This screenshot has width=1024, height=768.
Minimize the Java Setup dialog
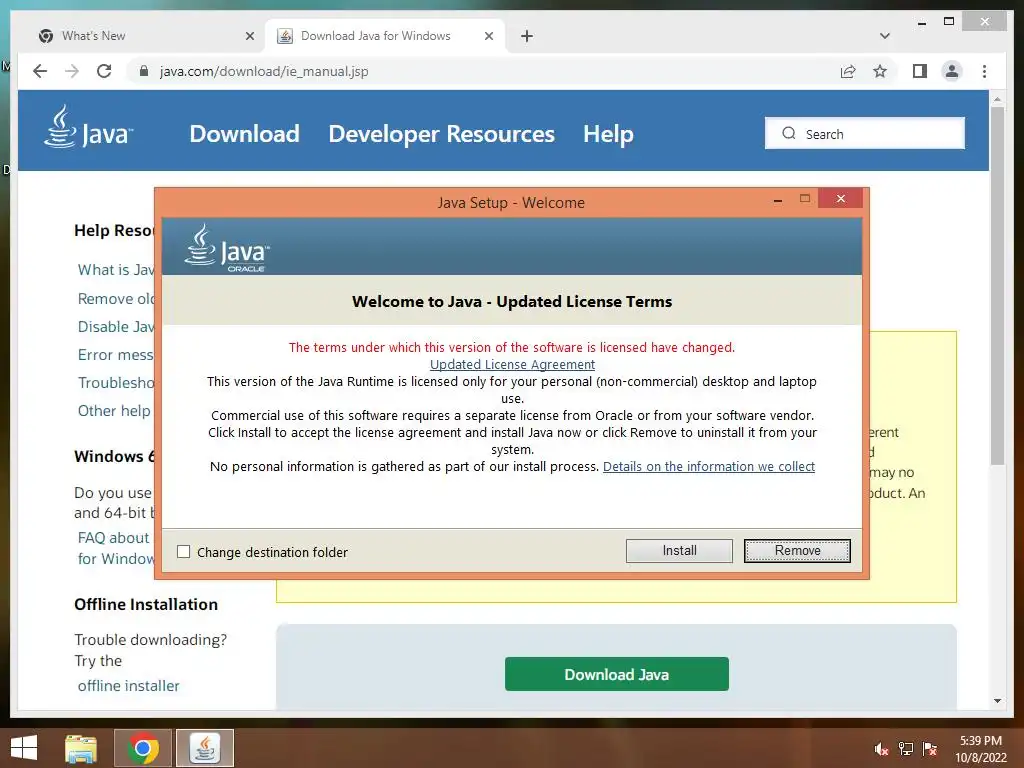point(777,200)
